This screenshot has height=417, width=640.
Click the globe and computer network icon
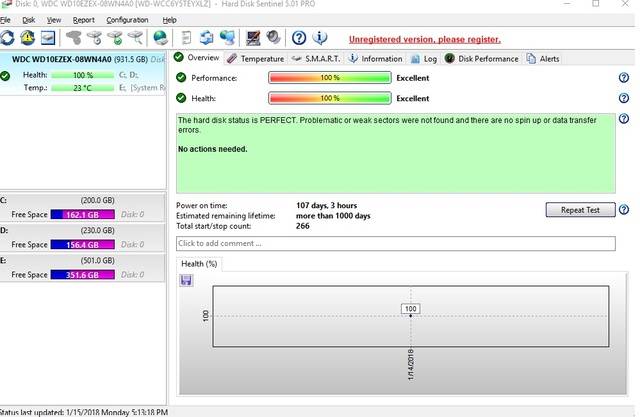coord(227,38)
